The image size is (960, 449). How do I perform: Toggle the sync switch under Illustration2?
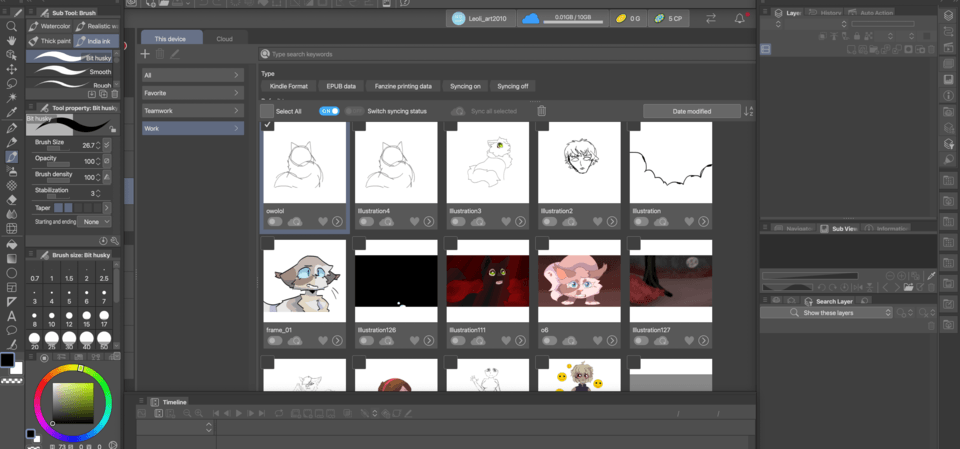[550, 222]
